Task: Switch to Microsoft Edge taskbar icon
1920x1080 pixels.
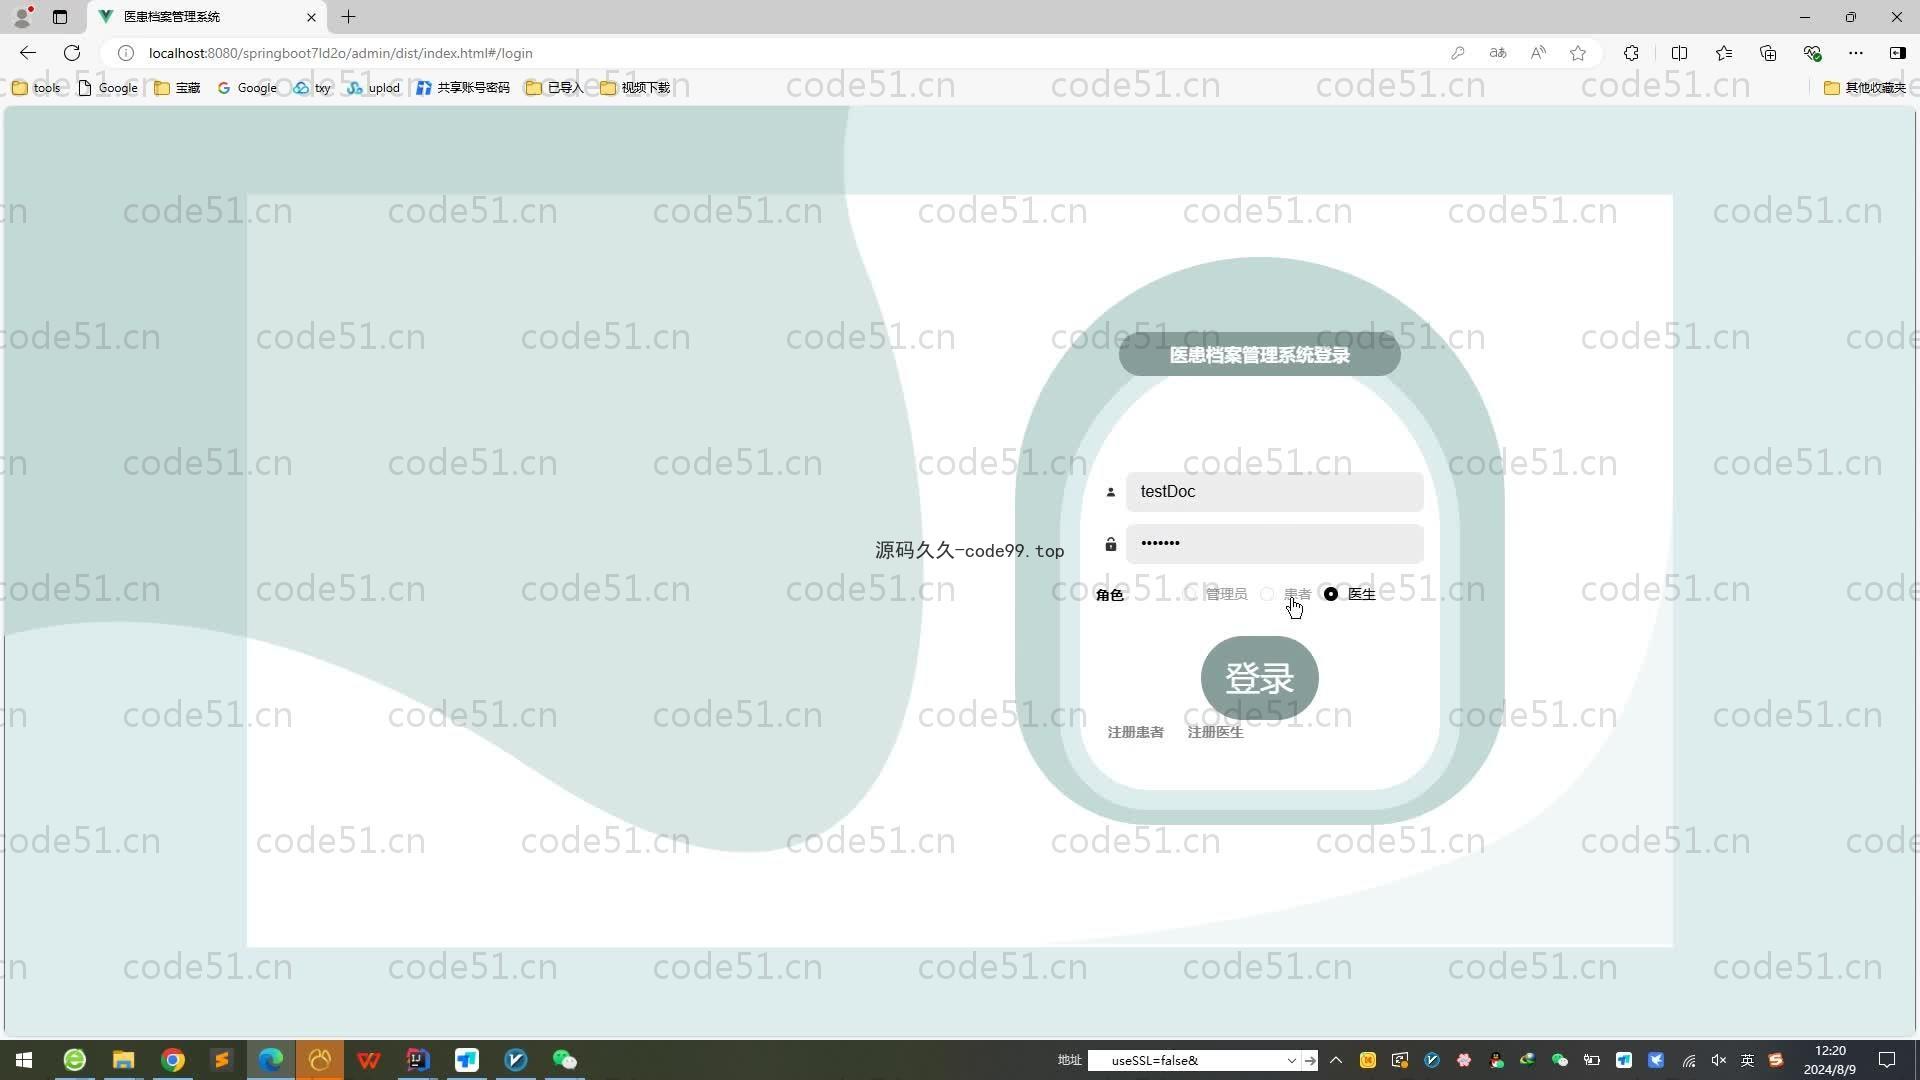Action: pos(270,1060)
